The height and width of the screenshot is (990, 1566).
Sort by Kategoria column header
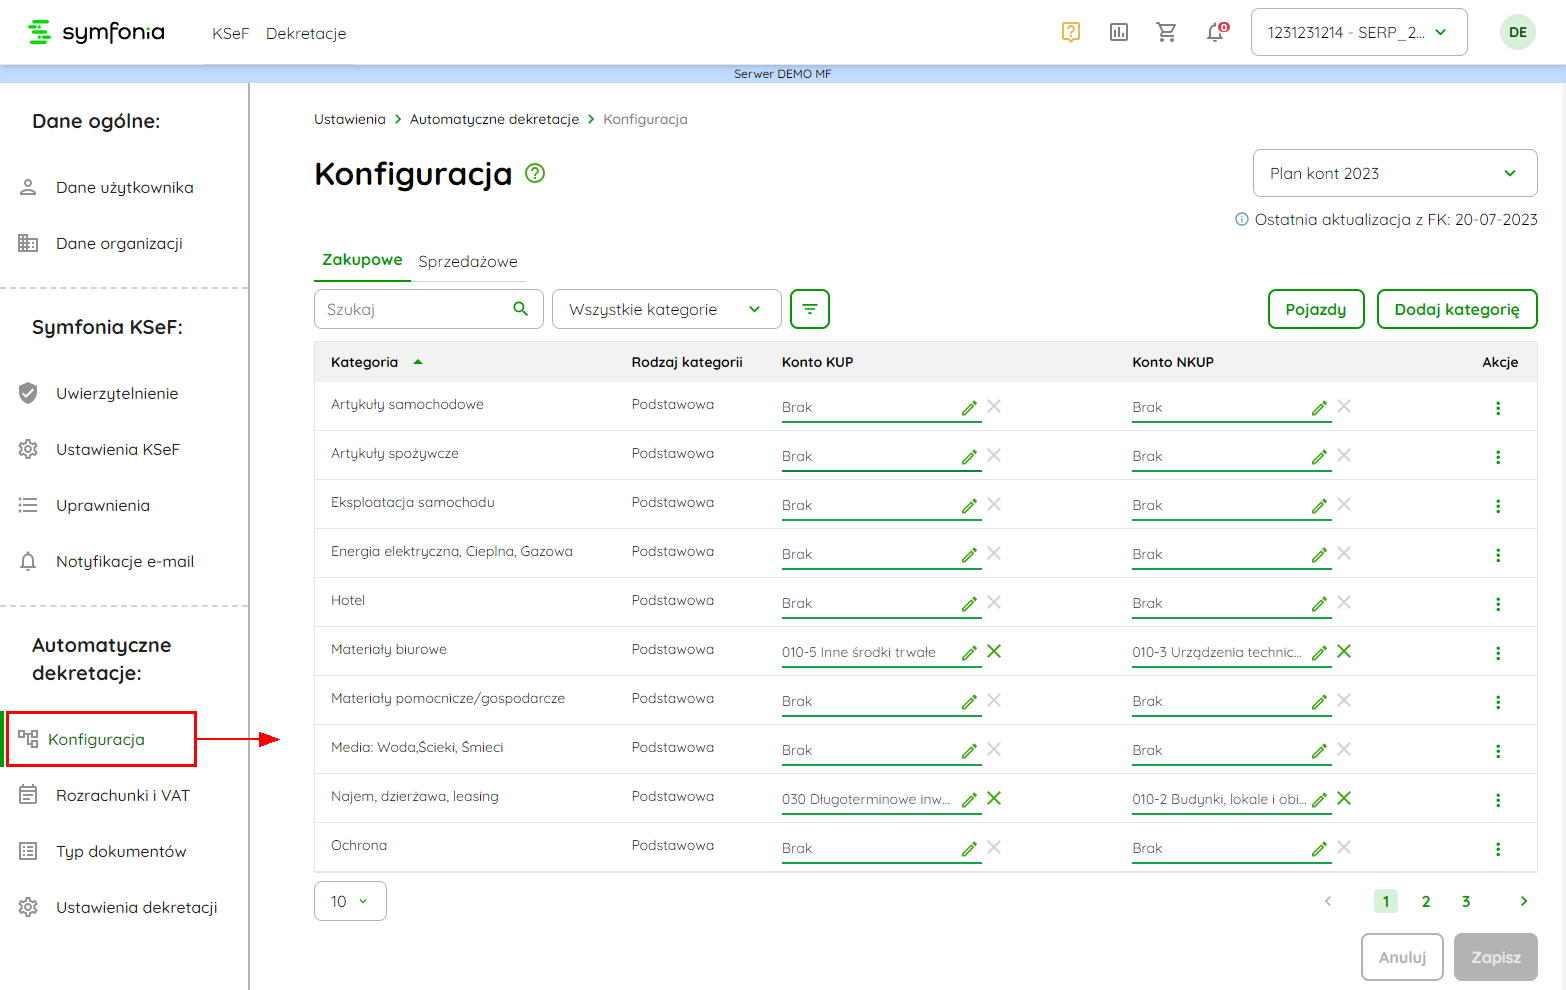(376, 362)
